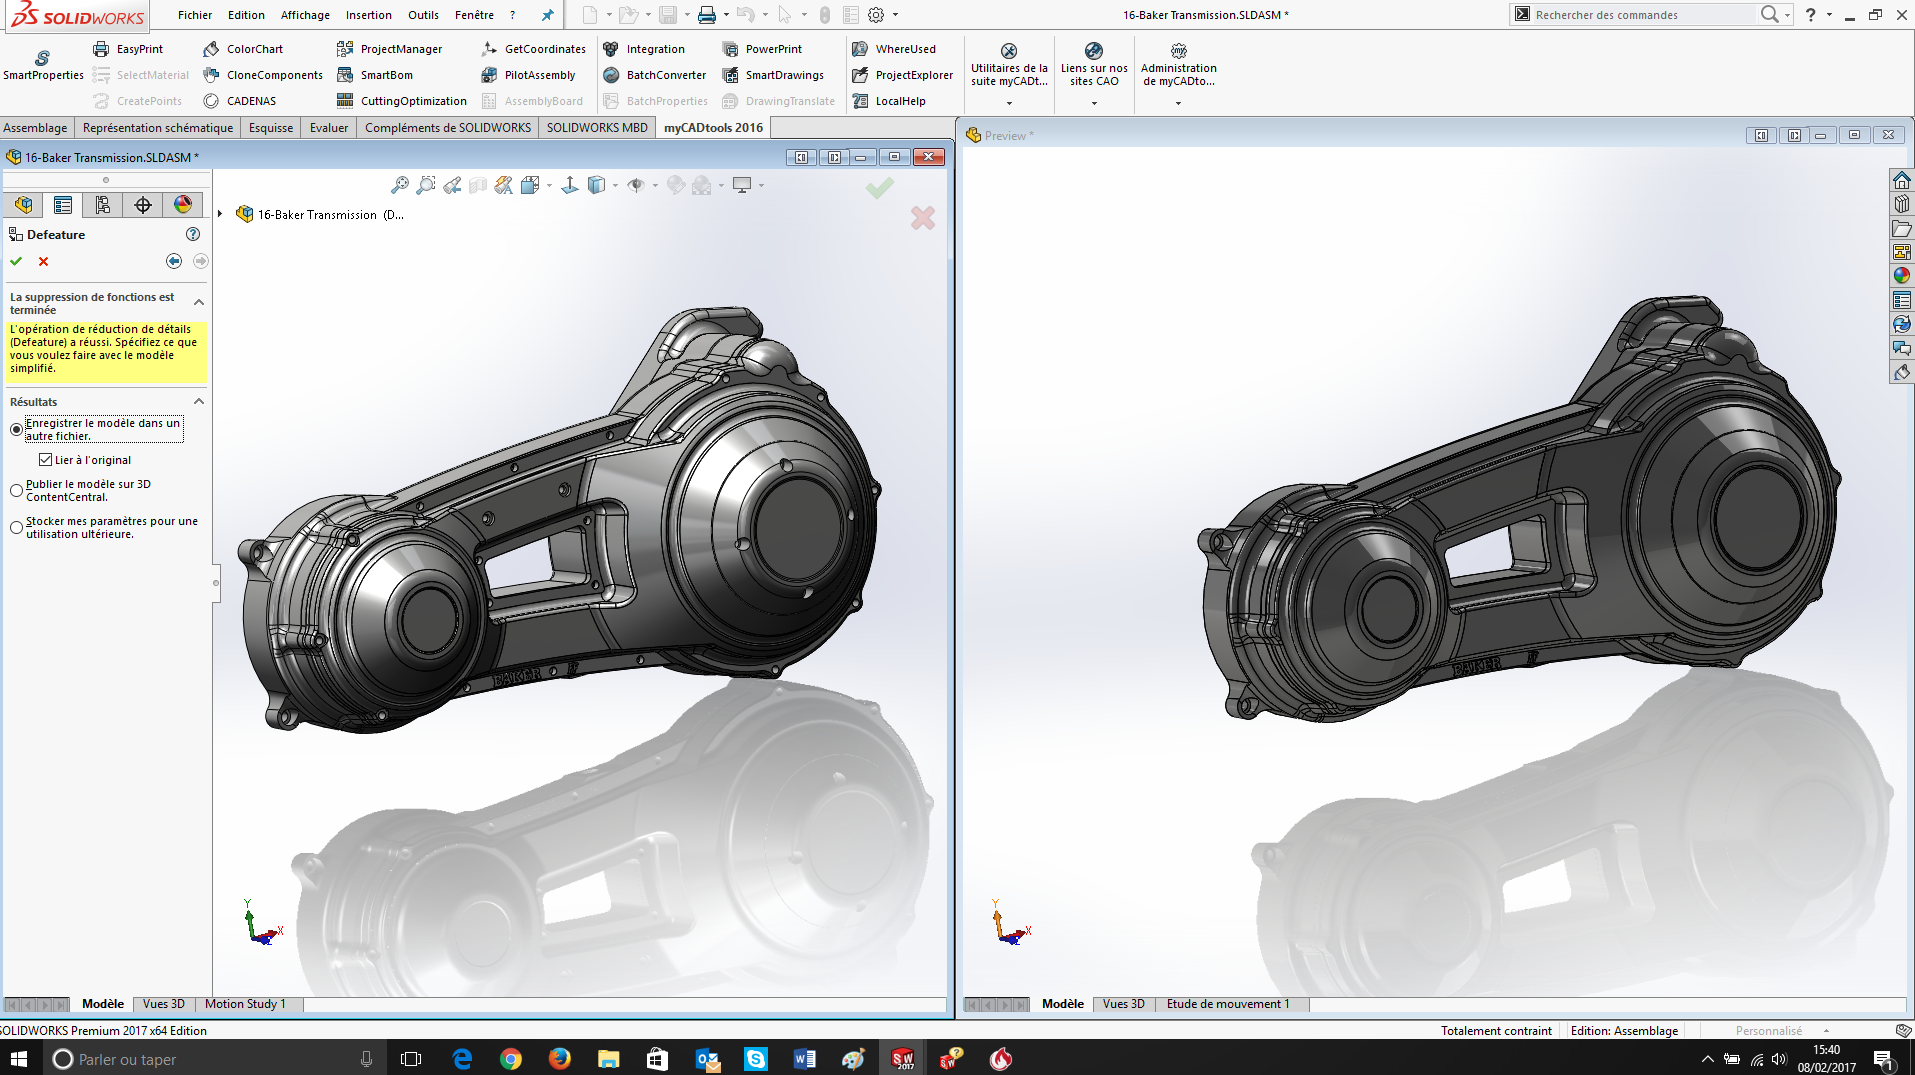1915x1075 pixels.
Task: Launch ProjectManager
Action: point(390,49)
